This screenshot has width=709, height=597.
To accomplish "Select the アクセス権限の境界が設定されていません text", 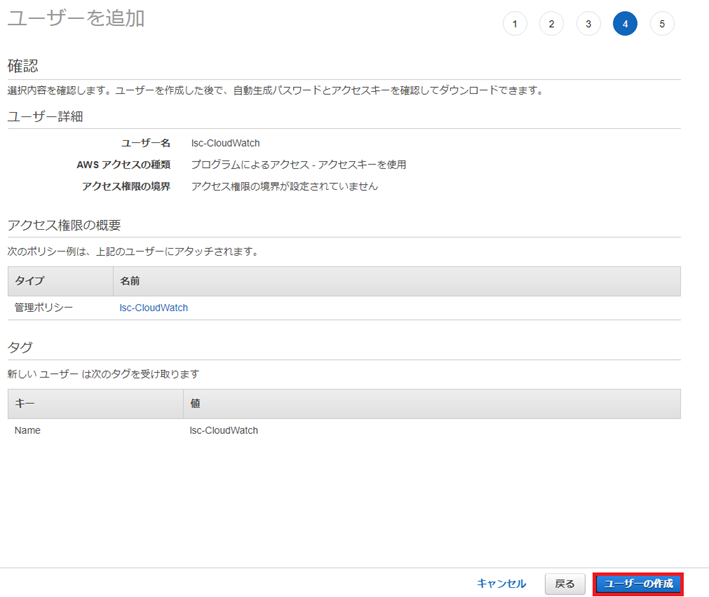I will click(284, 186).
